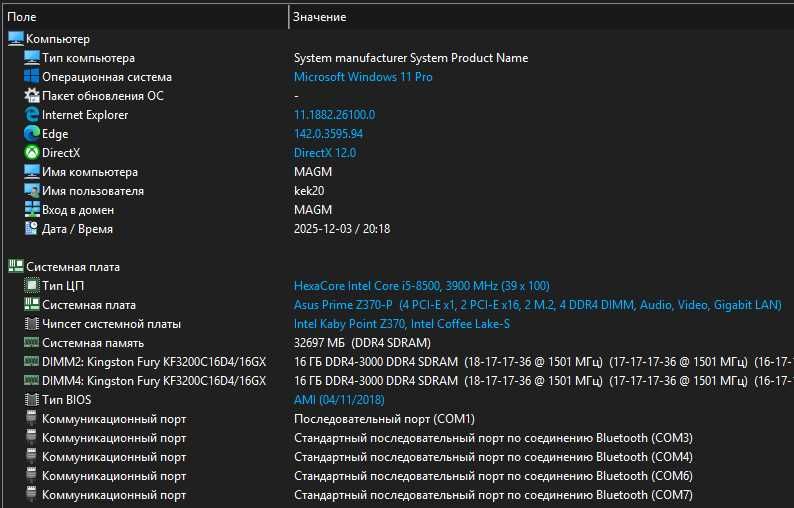This screenshot has height=508, width=794.
Task: Click the port icon for Bluetooth COM7 row
Action: click(x=31, y=495)
